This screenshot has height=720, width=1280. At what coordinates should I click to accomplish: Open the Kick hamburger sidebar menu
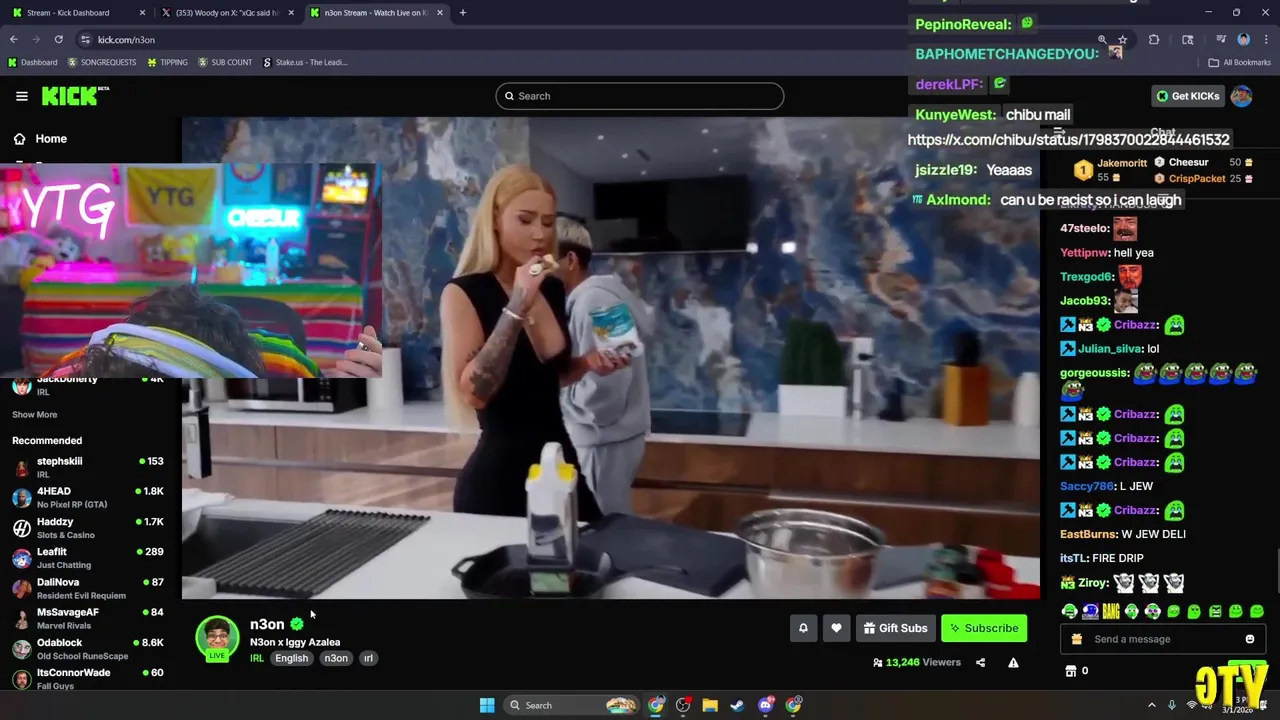click(x=21, y=96)
